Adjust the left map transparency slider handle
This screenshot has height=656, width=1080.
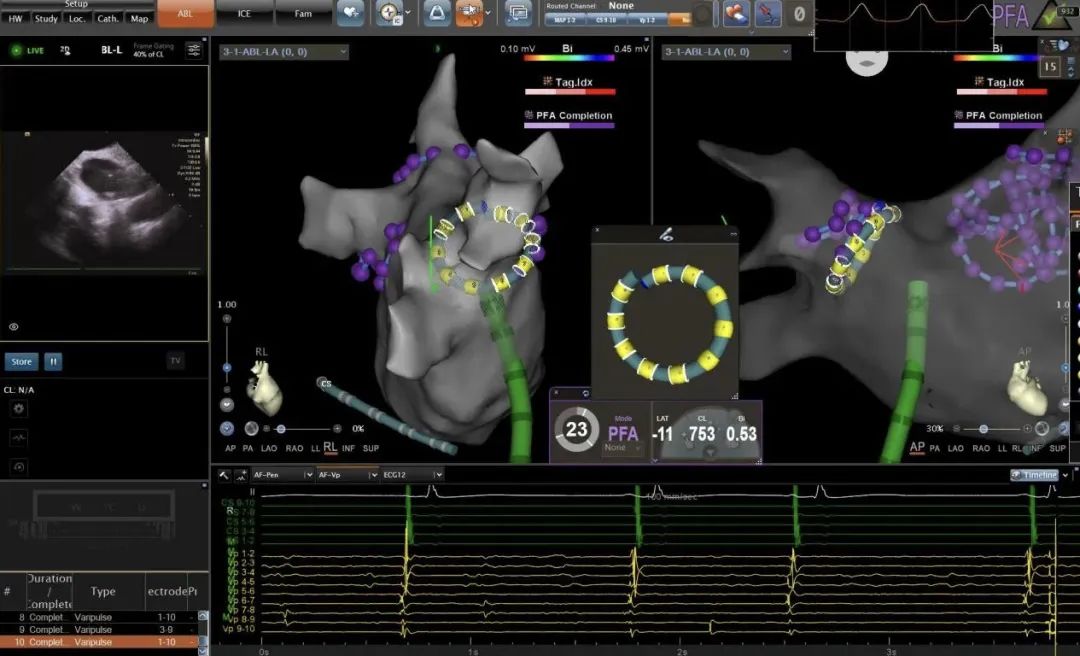tap(281, 428)
